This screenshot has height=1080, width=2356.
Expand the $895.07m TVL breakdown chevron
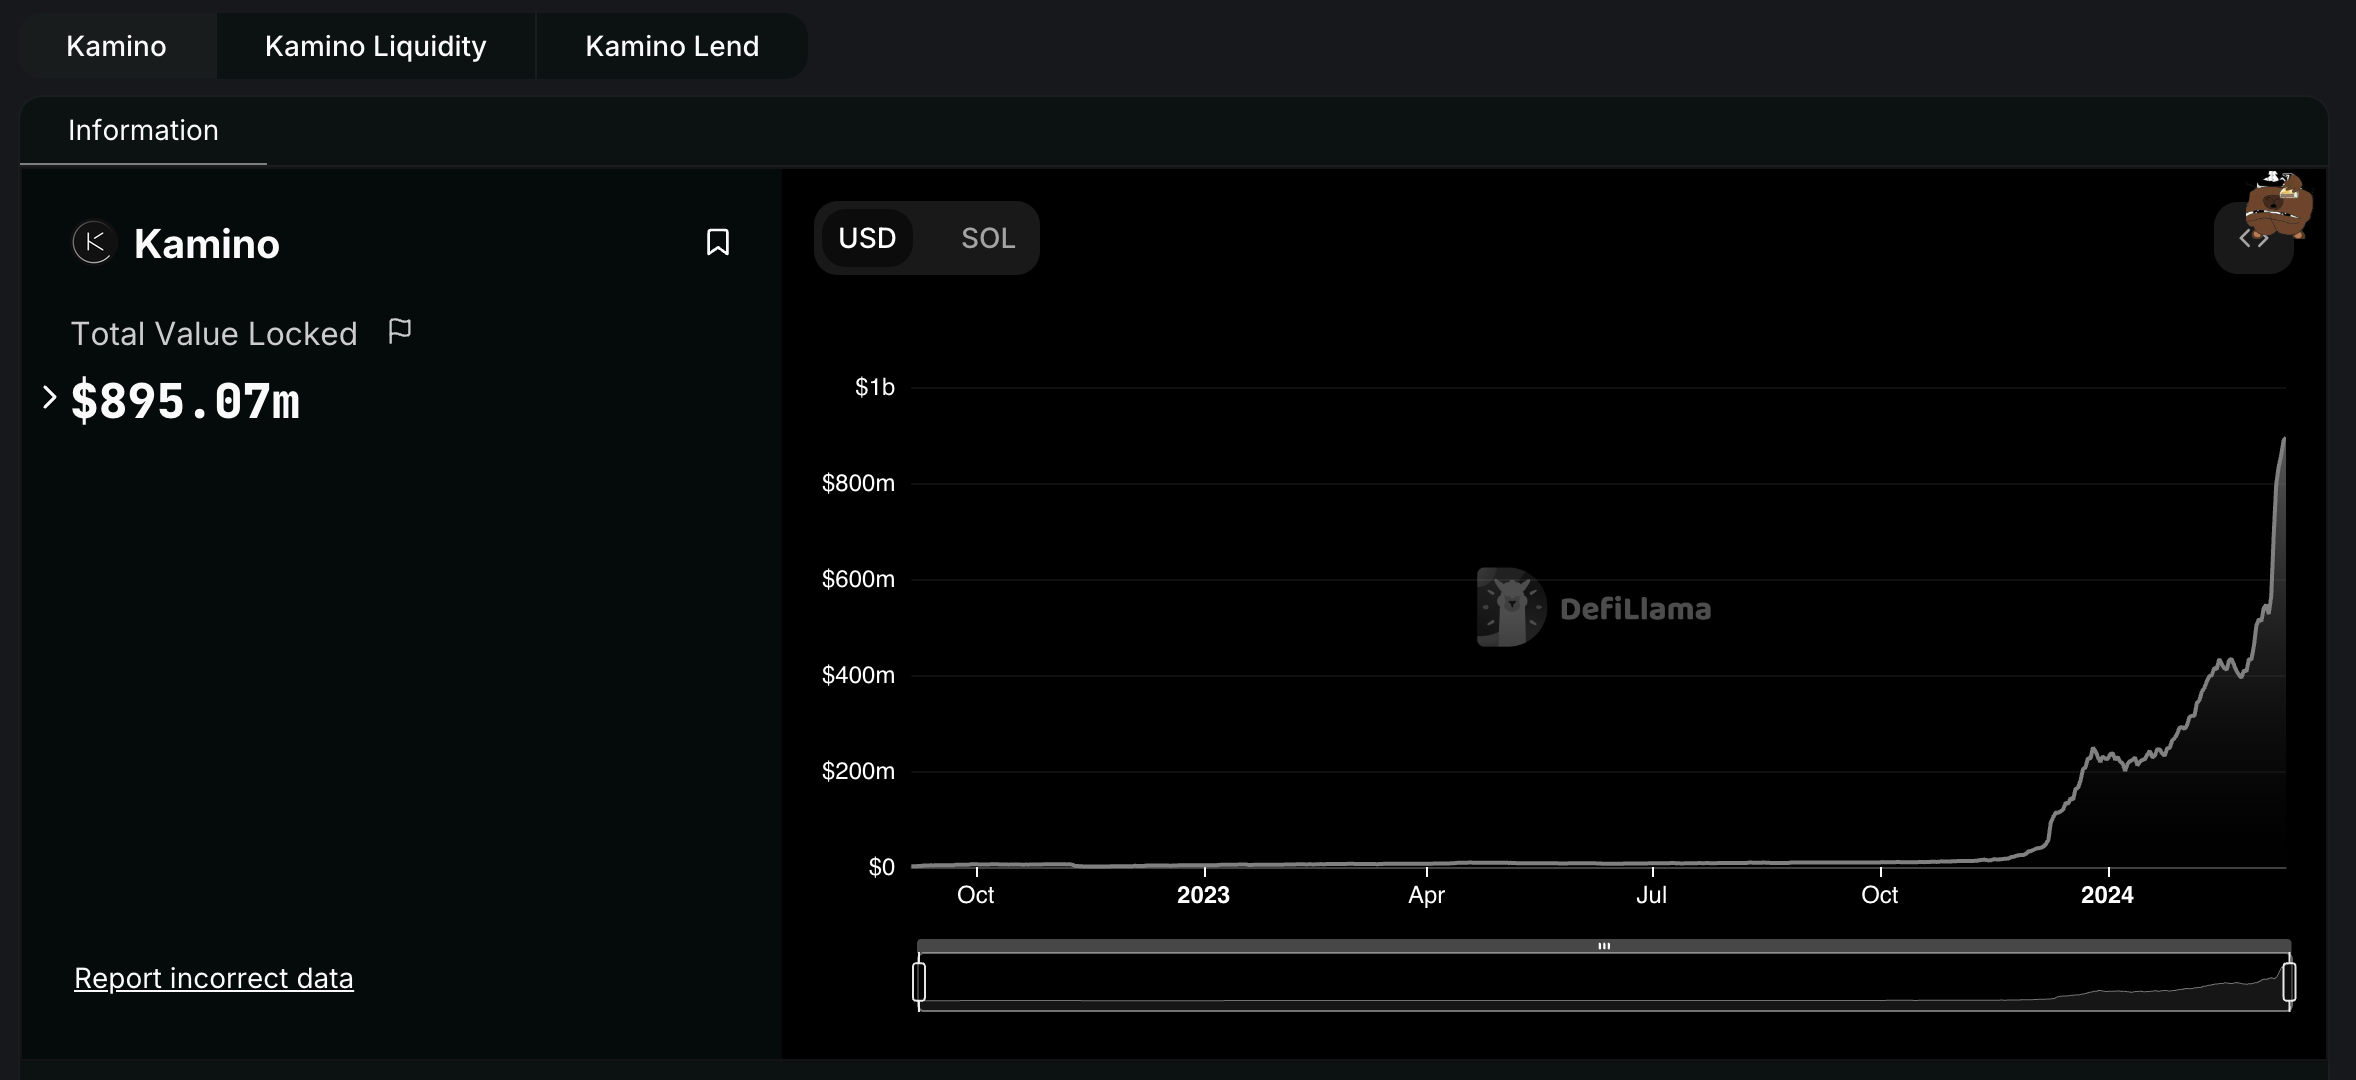49,397
